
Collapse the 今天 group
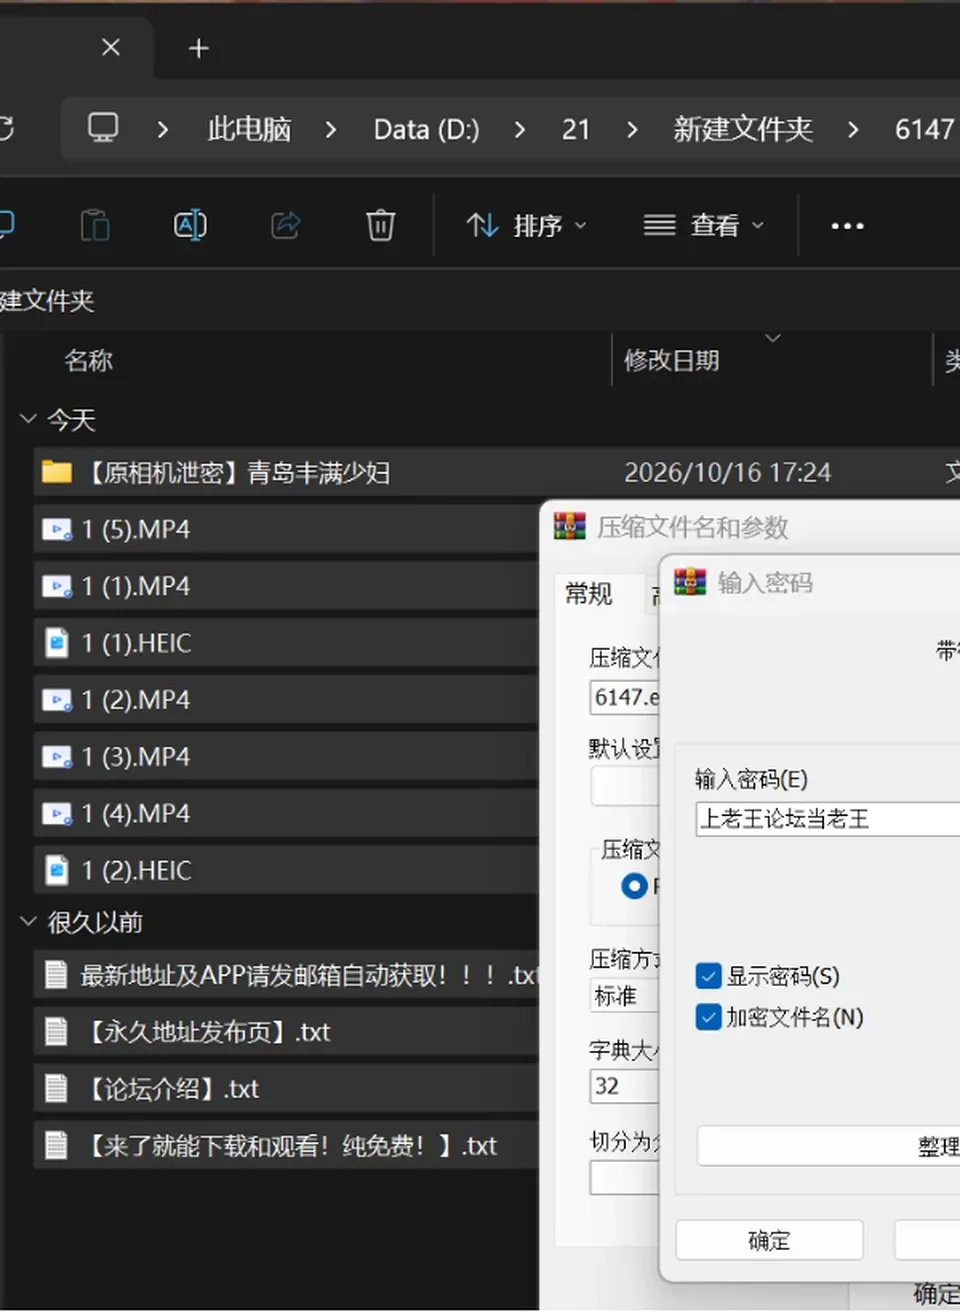point(28,419)
